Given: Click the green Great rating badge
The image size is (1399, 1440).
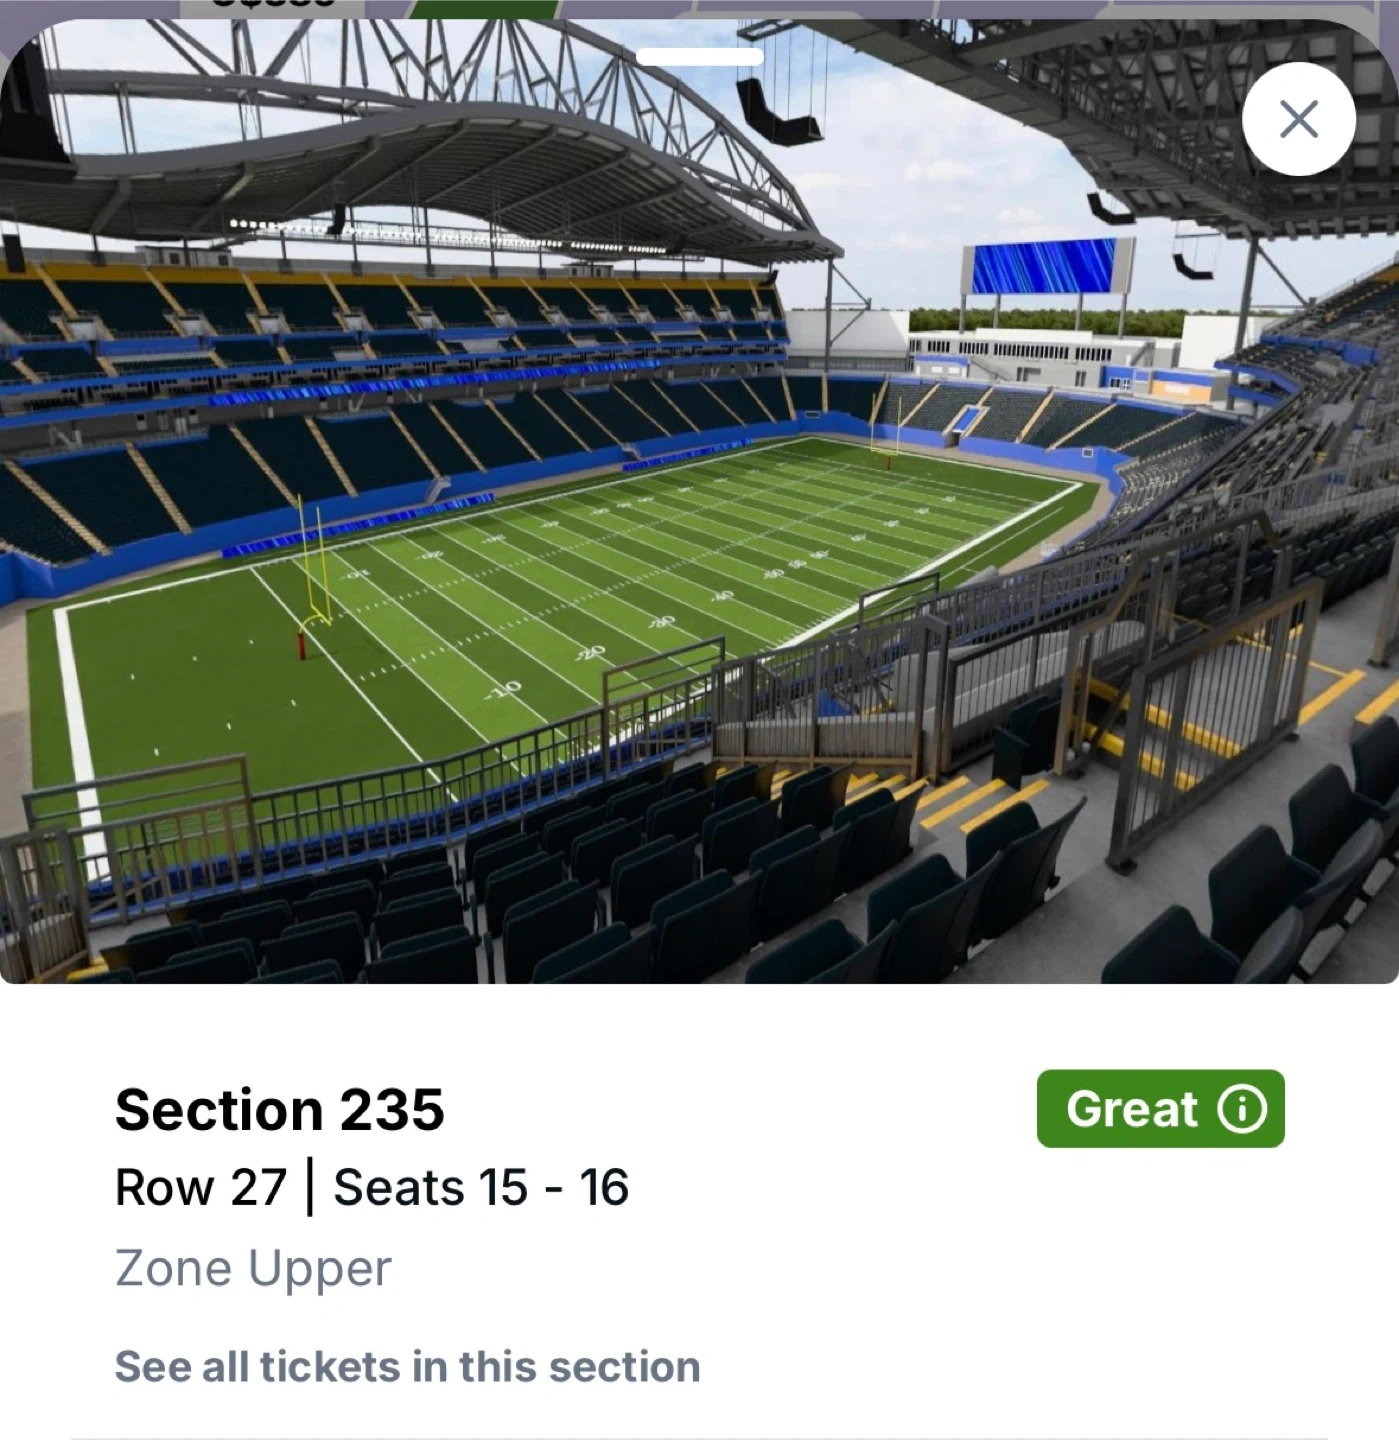Looking at the screenshot, I should 1160,1109.
